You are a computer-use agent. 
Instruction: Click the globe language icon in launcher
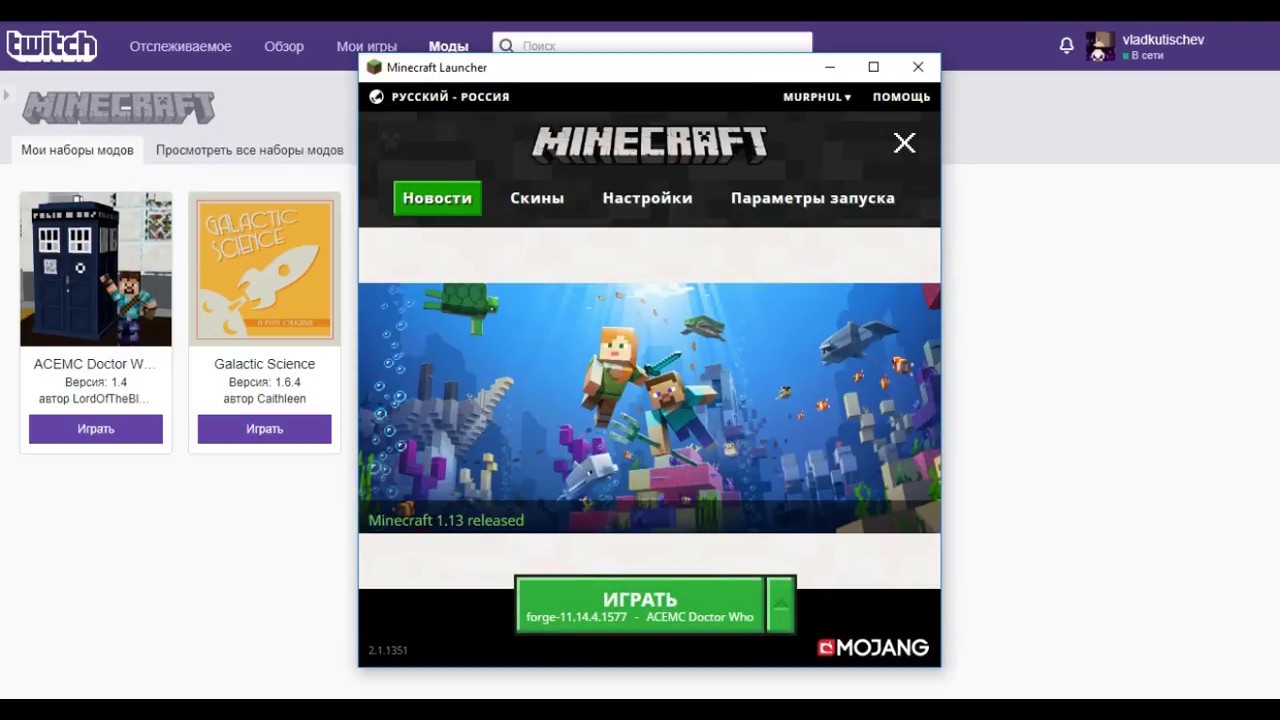pyautogui.click(x=377, y=97)
